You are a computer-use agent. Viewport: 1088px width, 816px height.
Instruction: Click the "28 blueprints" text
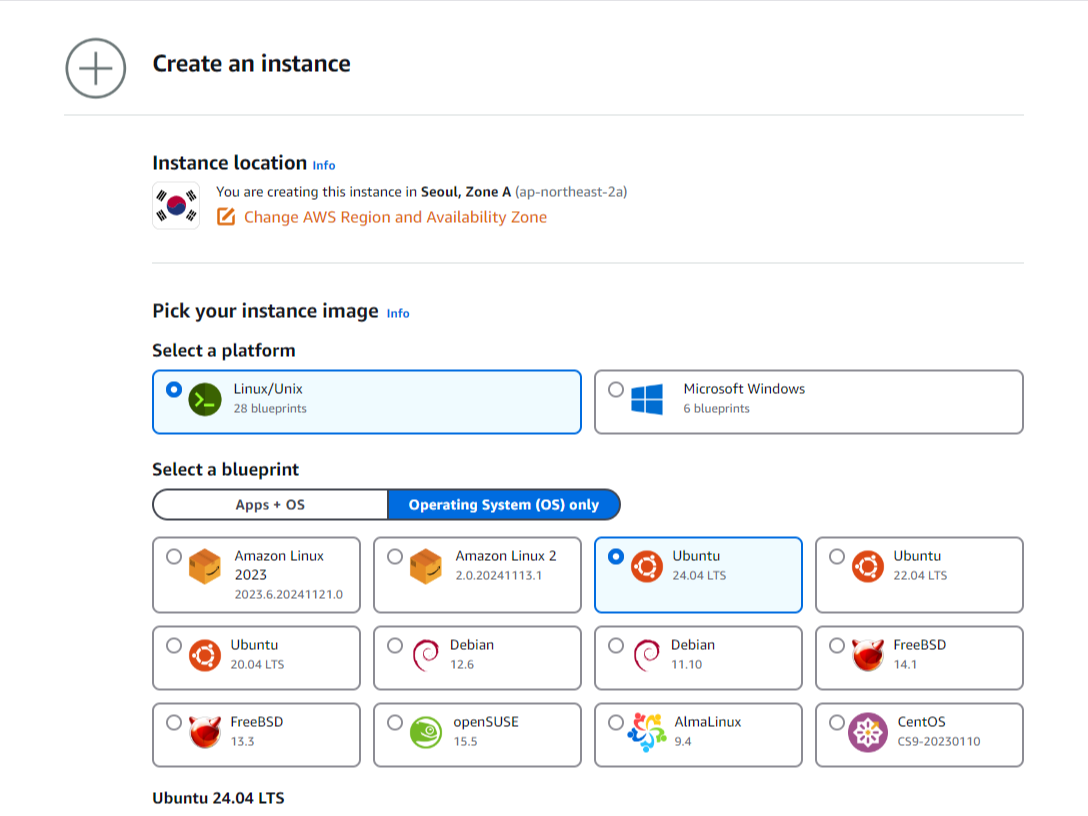coord(270,409)
